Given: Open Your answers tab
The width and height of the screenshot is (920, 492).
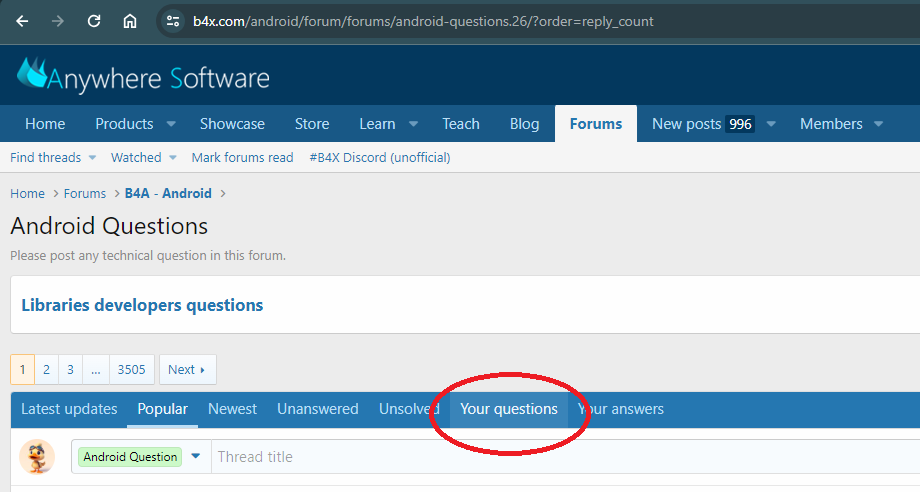Looking at the screenshot, I should coord(621,409).
